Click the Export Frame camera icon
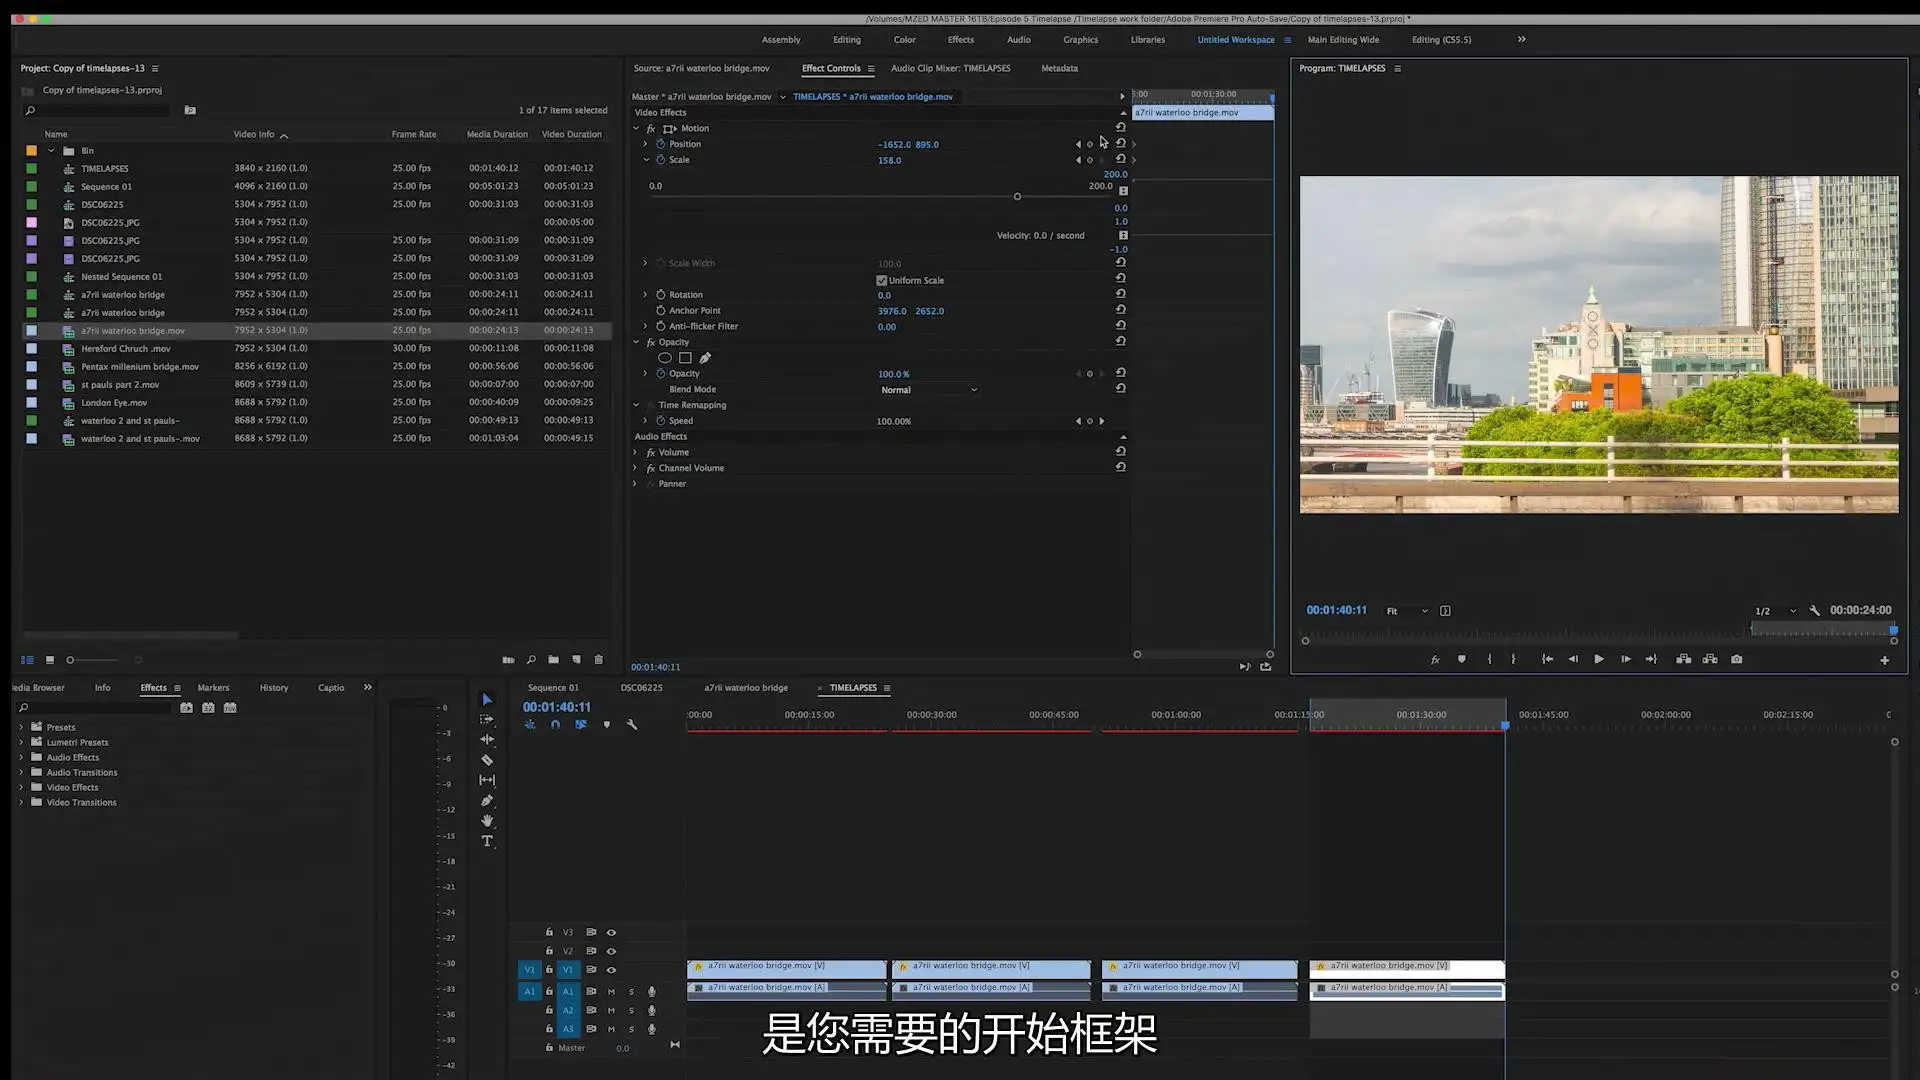 click(x=1737, y=659)
